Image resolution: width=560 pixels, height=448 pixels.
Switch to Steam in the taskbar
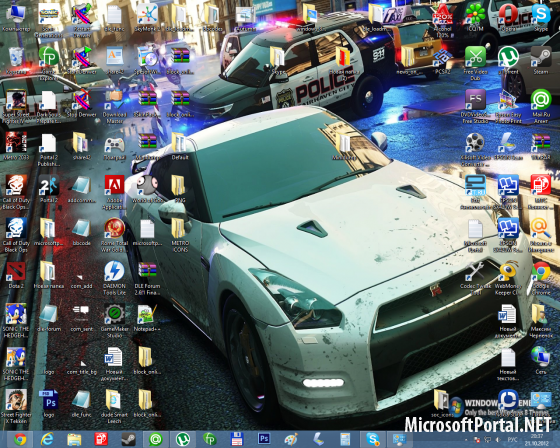click(x=128, y=439)
